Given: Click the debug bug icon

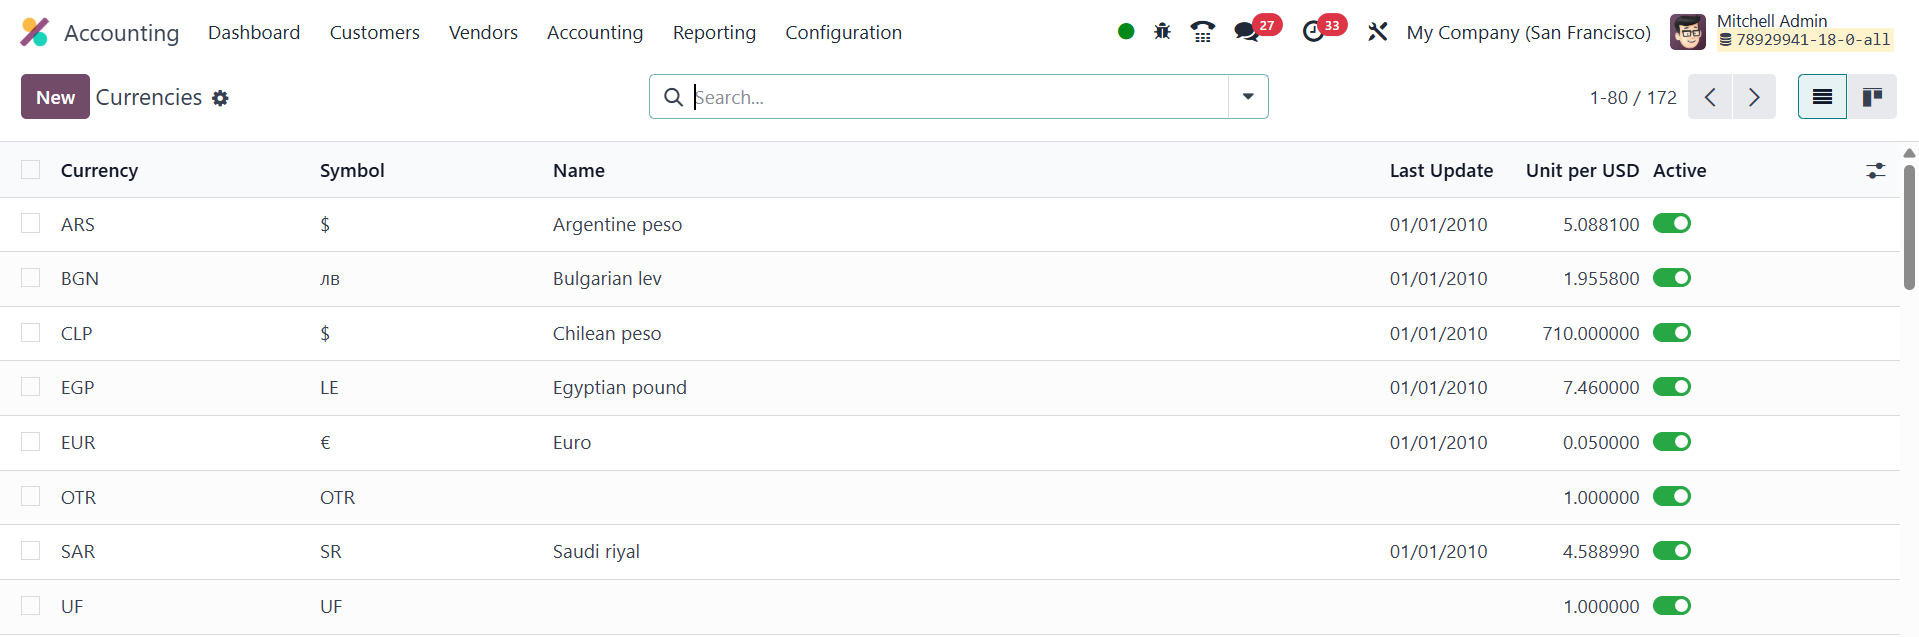Looking at the screenshot, I should (x=1162, y=32).
